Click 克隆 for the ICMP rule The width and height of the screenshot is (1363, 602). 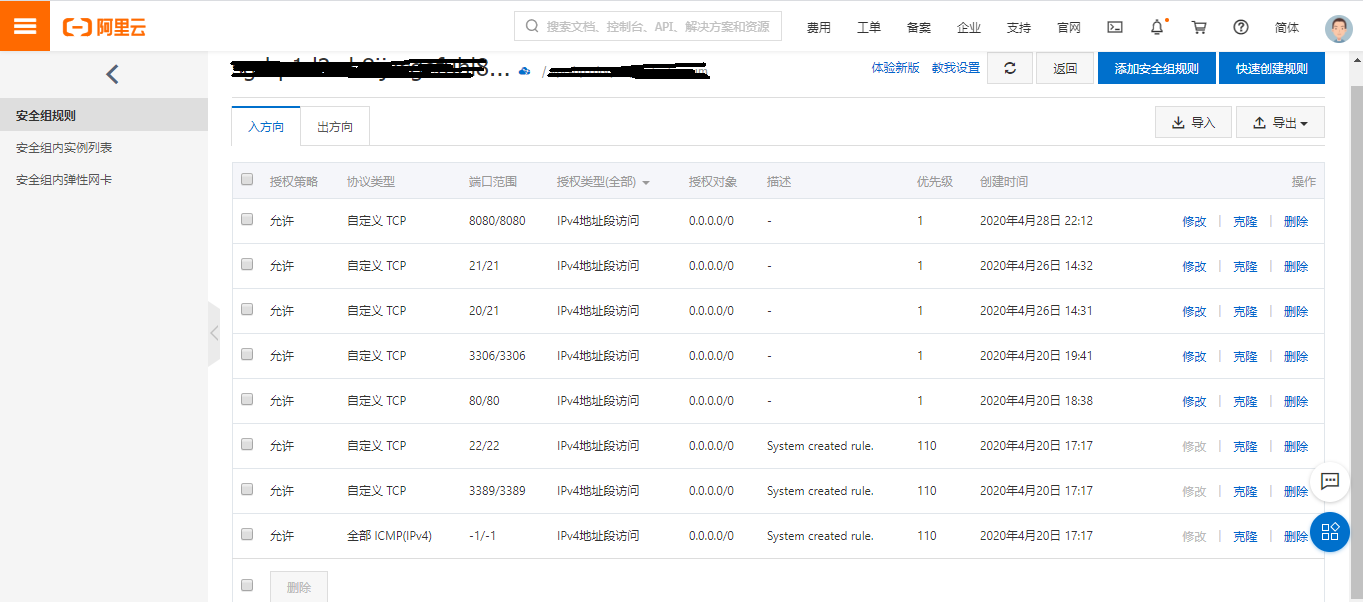pyautogui.click(x=1245, y=537)
